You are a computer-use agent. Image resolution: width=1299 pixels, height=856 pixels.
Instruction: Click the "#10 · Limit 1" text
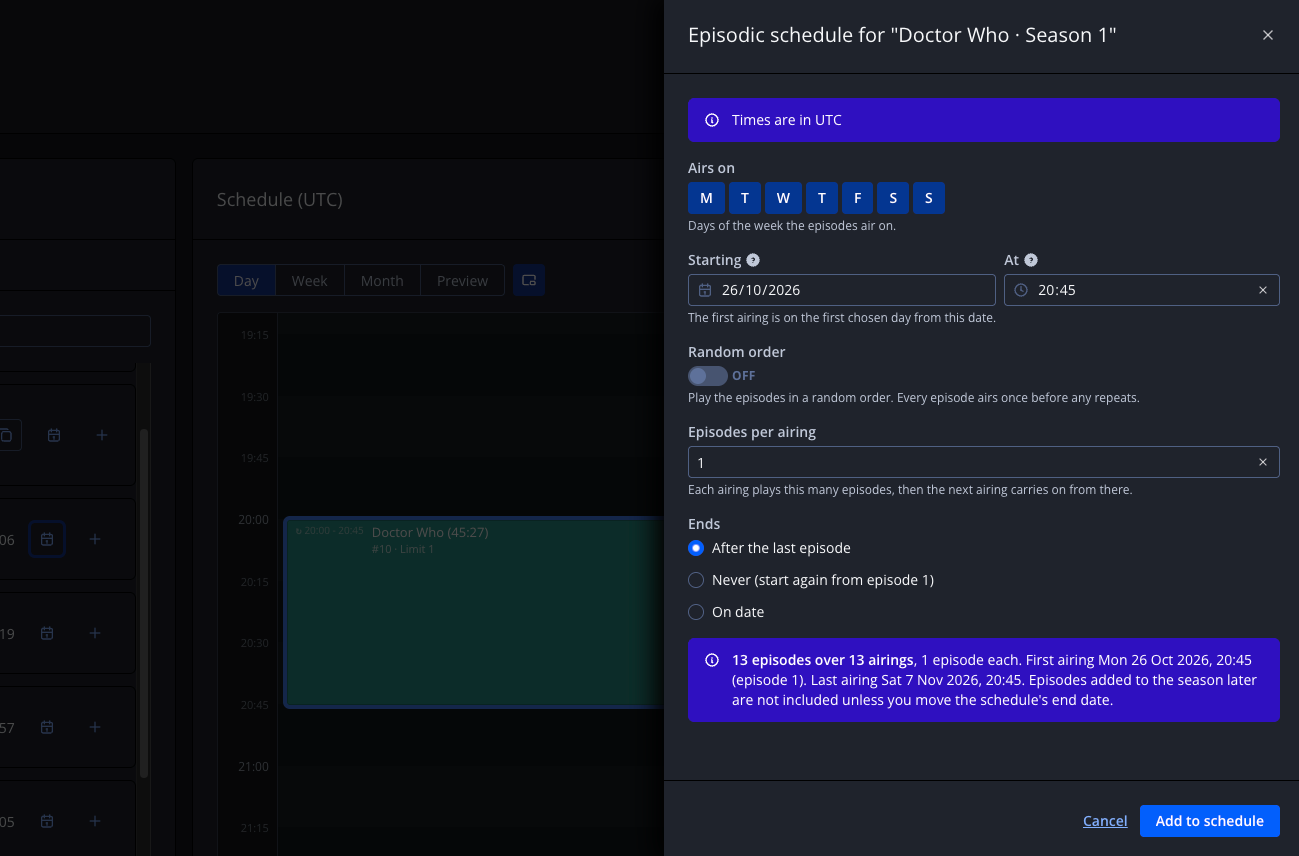tap(403, 549)
